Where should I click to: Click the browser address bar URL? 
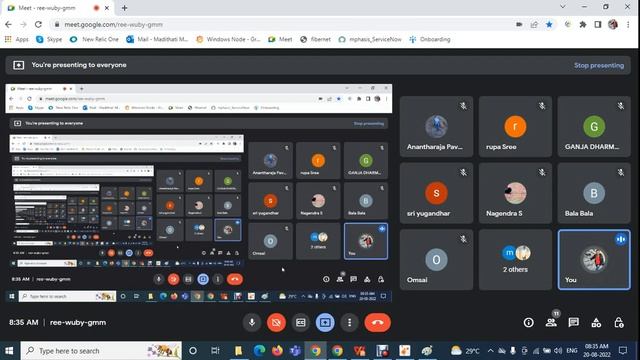(113, 24)
